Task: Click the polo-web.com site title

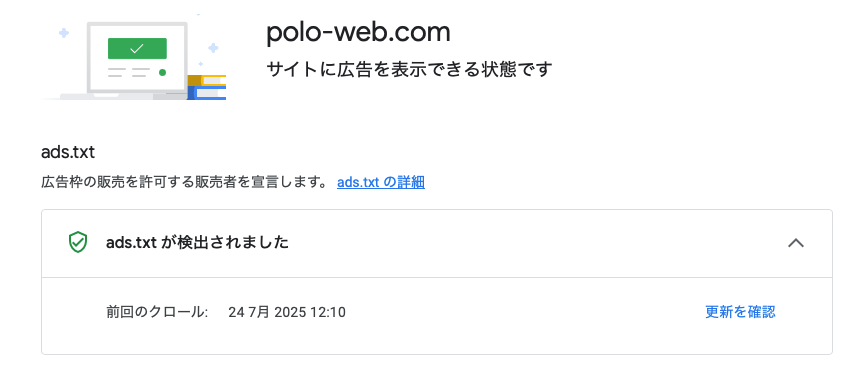Action: click(358, 32)
